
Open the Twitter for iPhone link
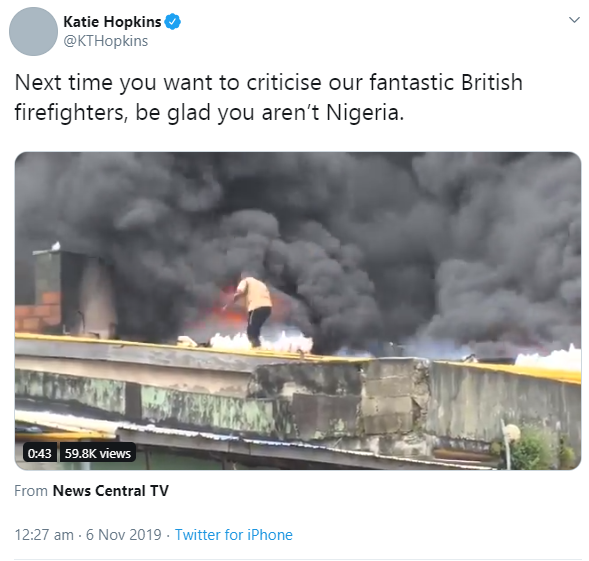pyautogui.click(x=234, y=535)
